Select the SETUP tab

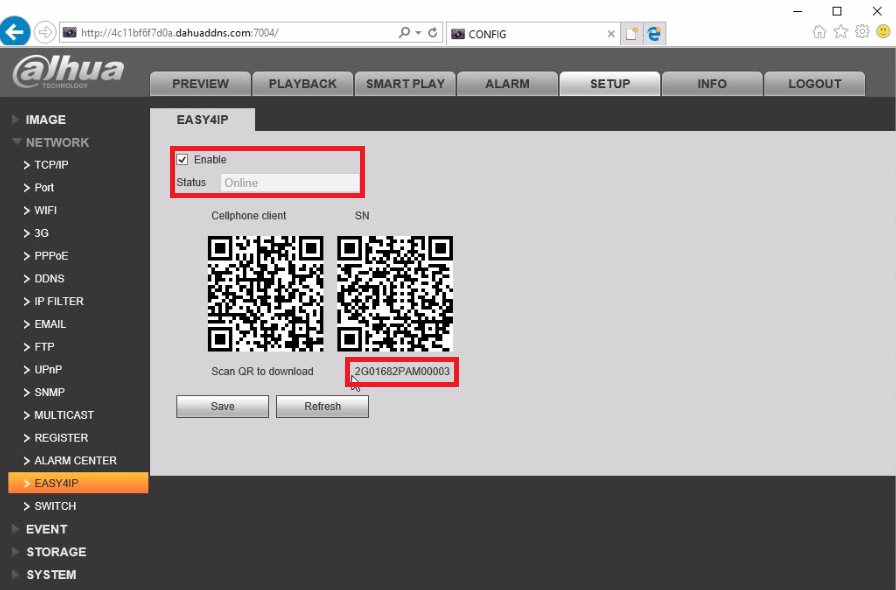[x=610, y=83]
